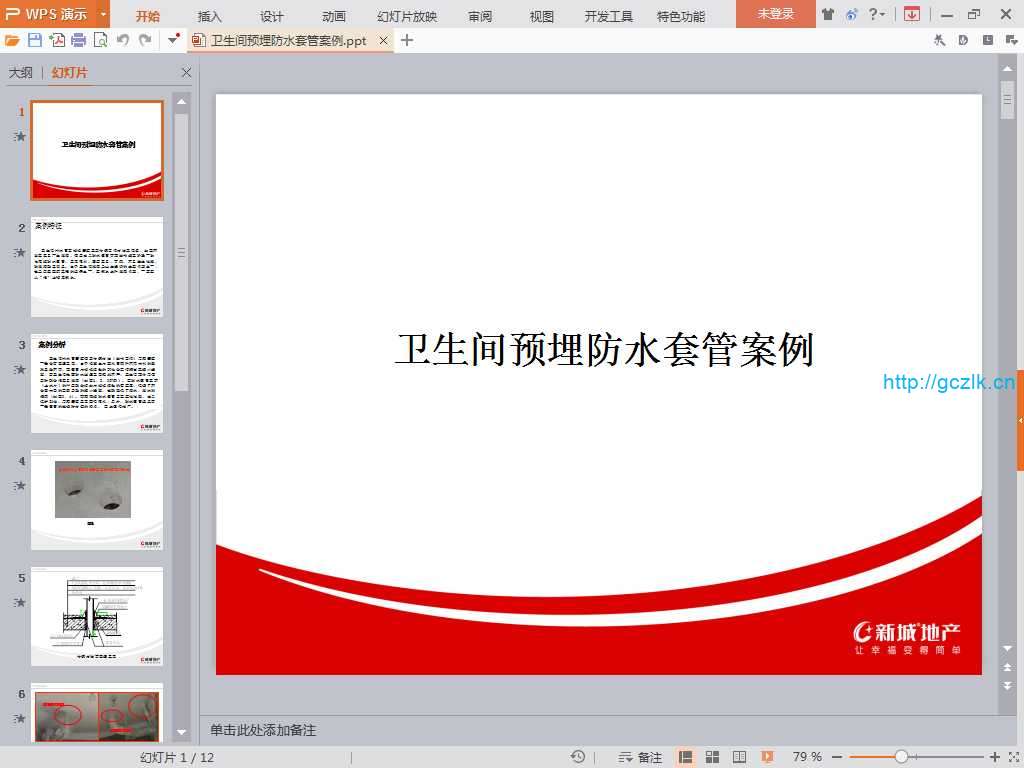Viewport: 1024px width, 768px height.
Task: Open the skin (shirt) icon
Action: click(x=827, y=15)
